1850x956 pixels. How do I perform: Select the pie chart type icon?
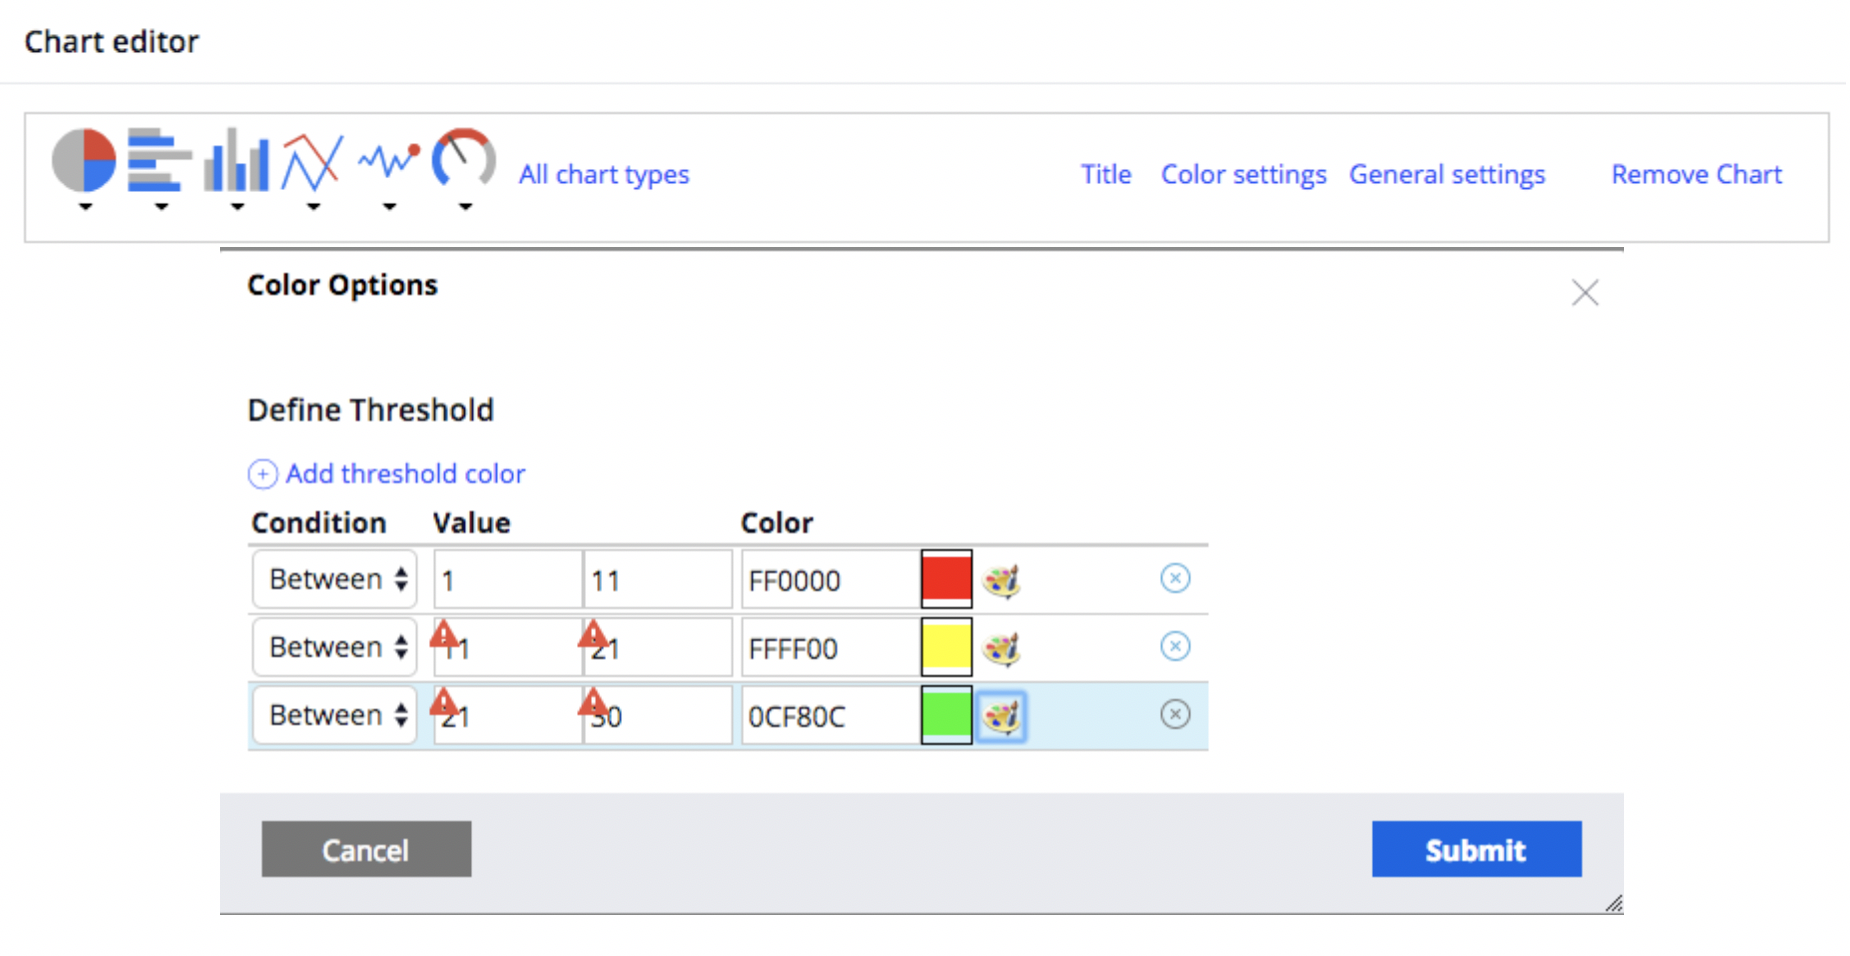point(84,160)
